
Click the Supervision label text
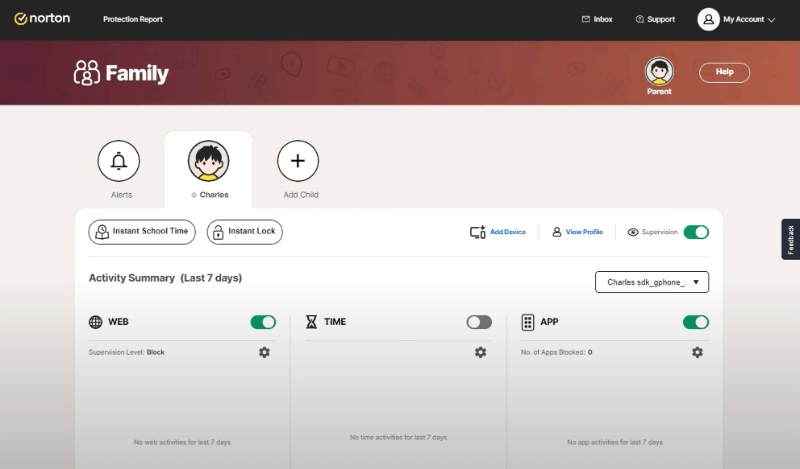click(x=660, y=232)
